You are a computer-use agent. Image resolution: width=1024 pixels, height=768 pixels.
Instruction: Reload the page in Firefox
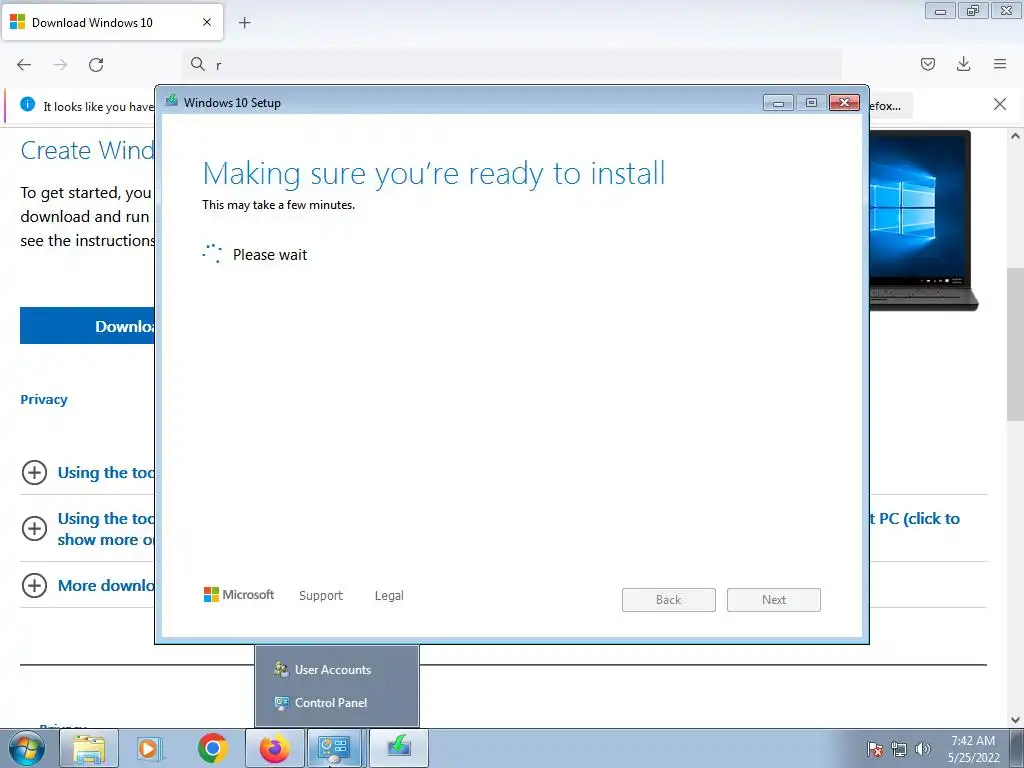(96, 64)
